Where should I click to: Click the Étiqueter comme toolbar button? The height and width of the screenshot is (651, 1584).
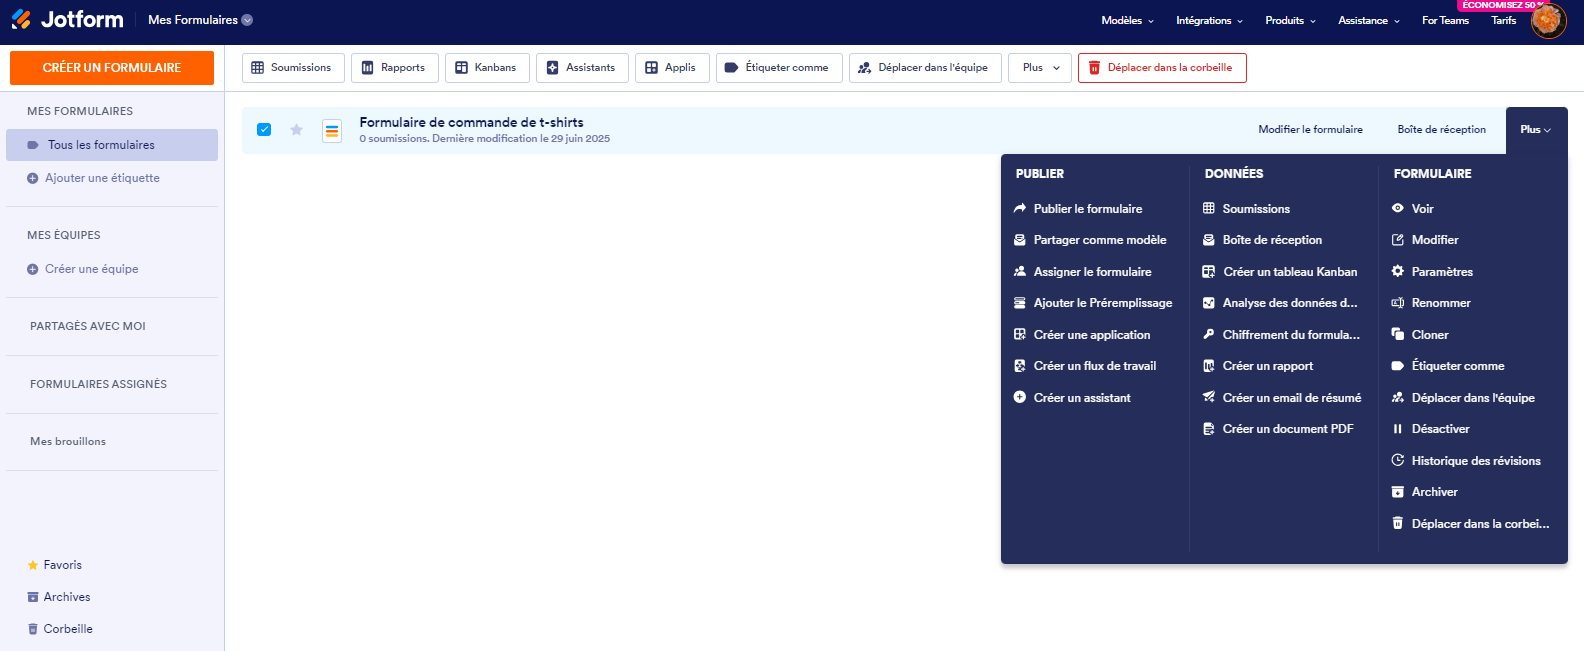point(779,68)
